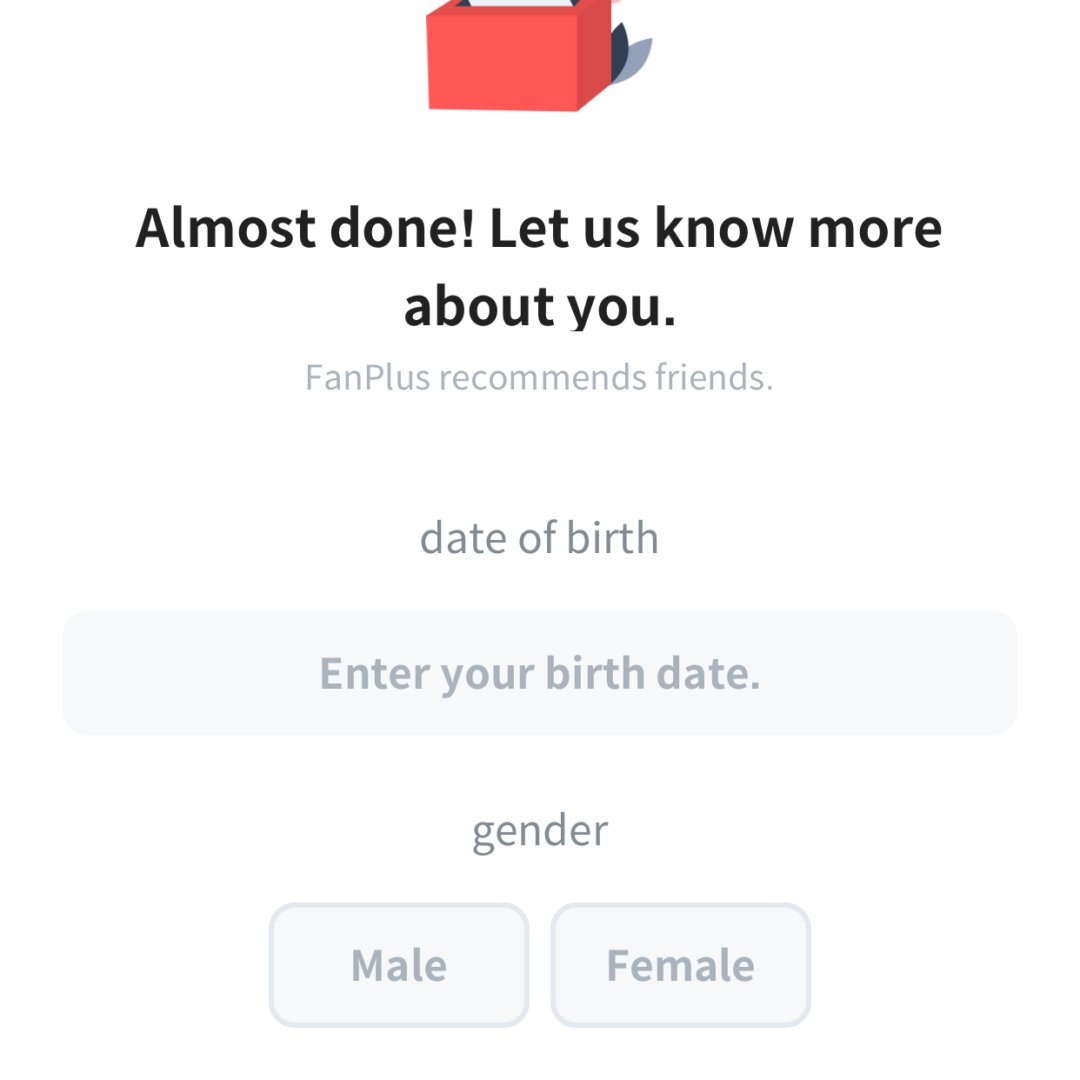Image resolution: width=1080 pixels, height=1080 pixels.
Task: Click the "gender" label
Action: (x=540, y=830)
